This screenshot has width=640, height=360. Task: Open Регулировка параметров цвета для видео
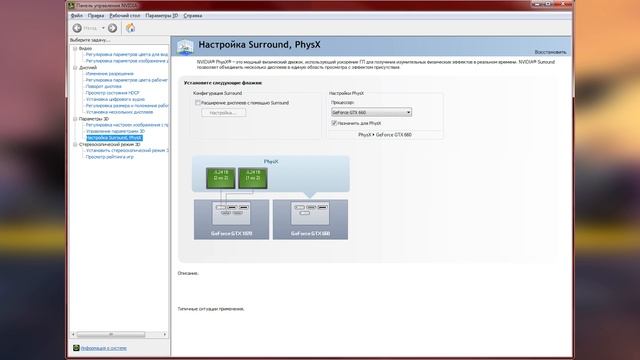pyautogui.click(x=127, y=54)
